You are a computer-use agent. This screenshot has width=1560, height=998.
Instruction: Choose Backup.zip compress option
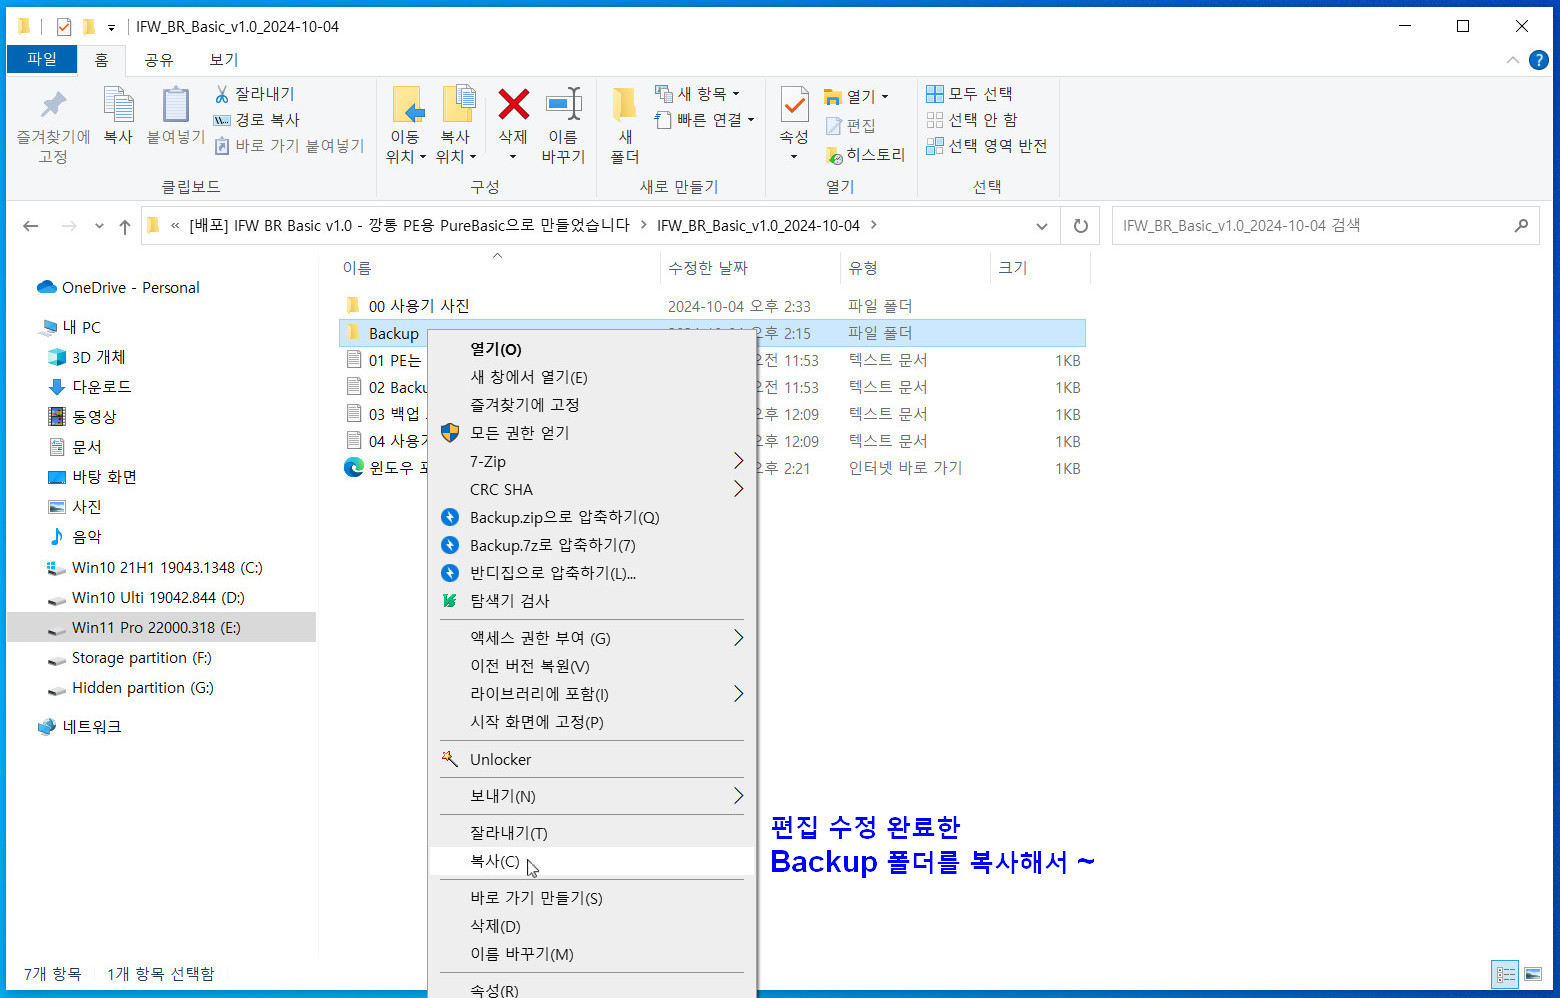coord(591,517)
